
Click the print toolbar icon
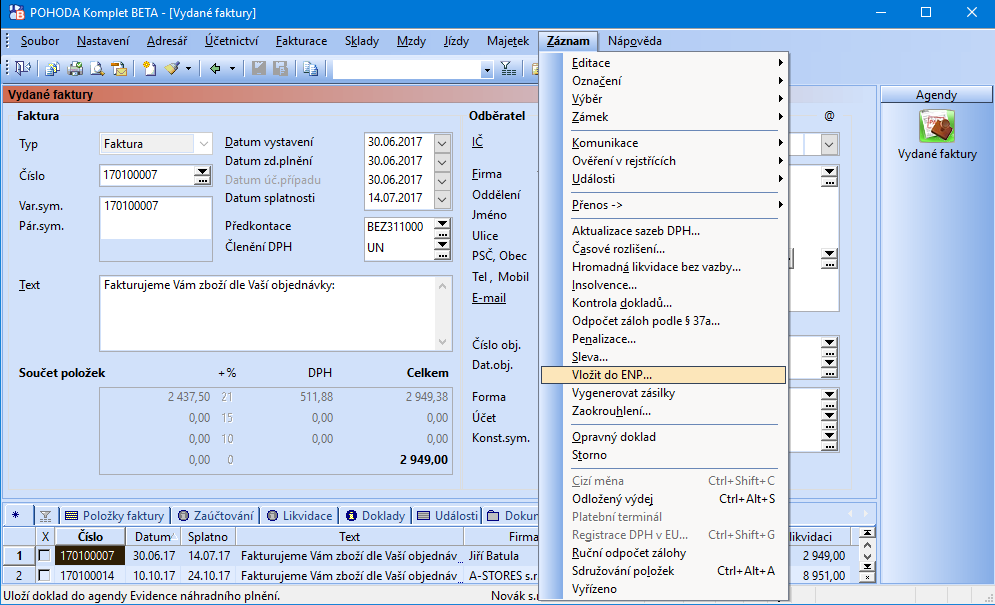click(76, 68)
